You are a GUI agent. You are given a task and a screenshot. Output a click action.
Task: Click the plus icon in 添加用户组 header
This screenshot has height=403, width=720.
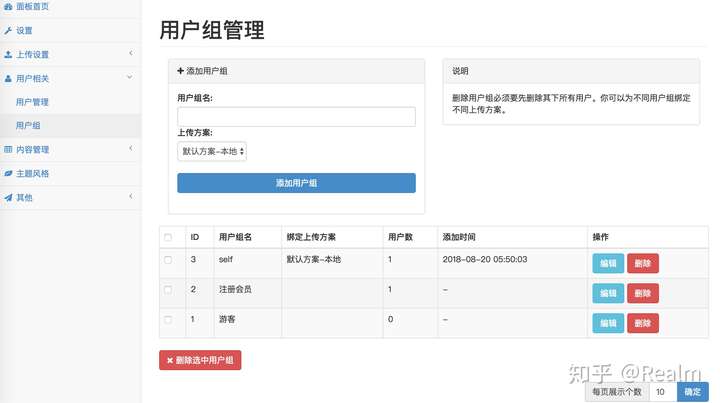pyautogui.click(x=180, y=71)
